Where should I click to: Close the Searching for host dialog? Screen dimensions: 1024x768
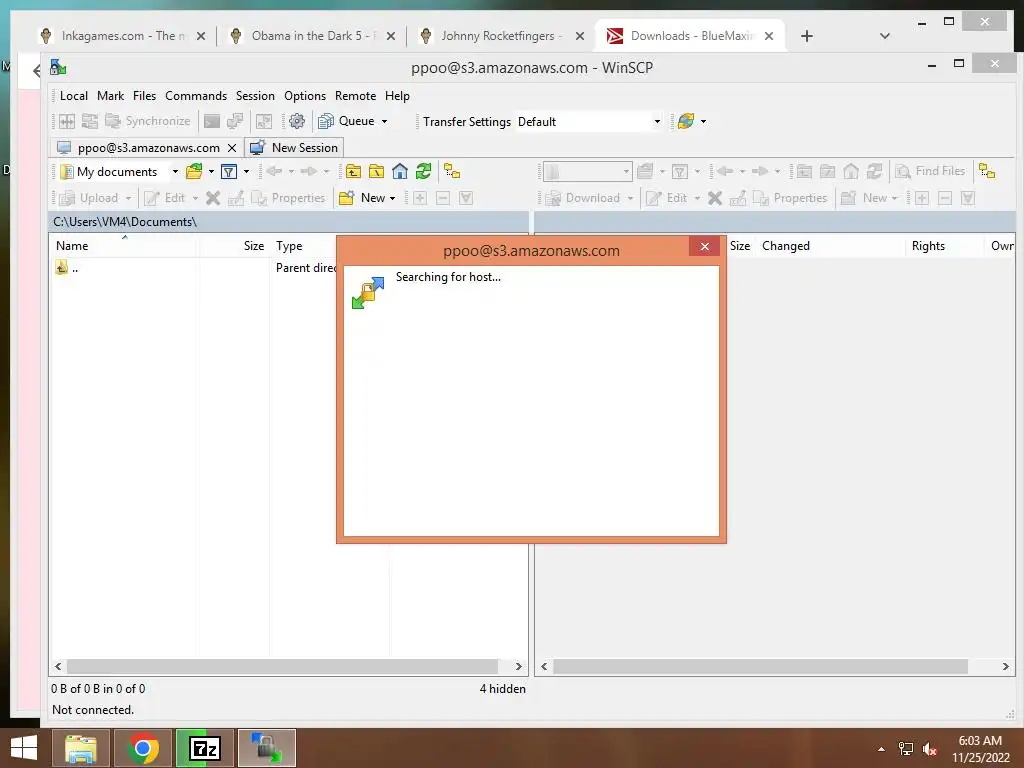click(705, 246)
